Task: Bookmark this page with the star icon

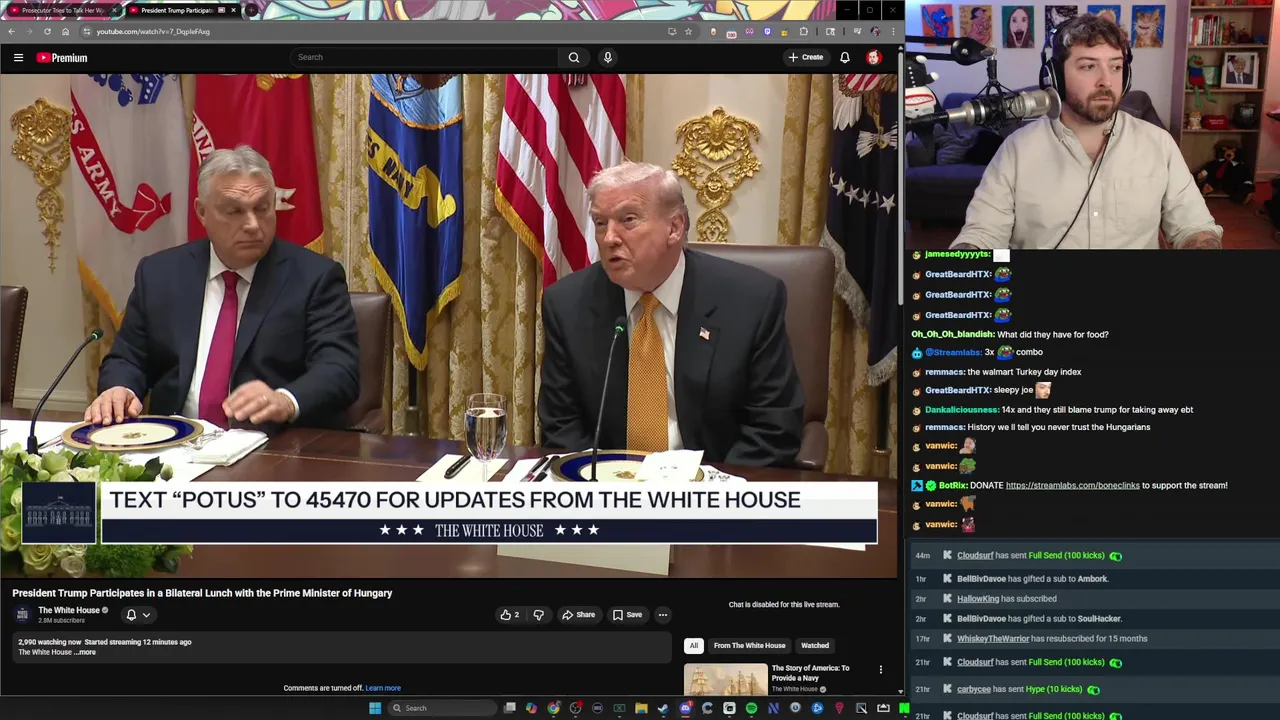Action: click(x=688, y=31)
